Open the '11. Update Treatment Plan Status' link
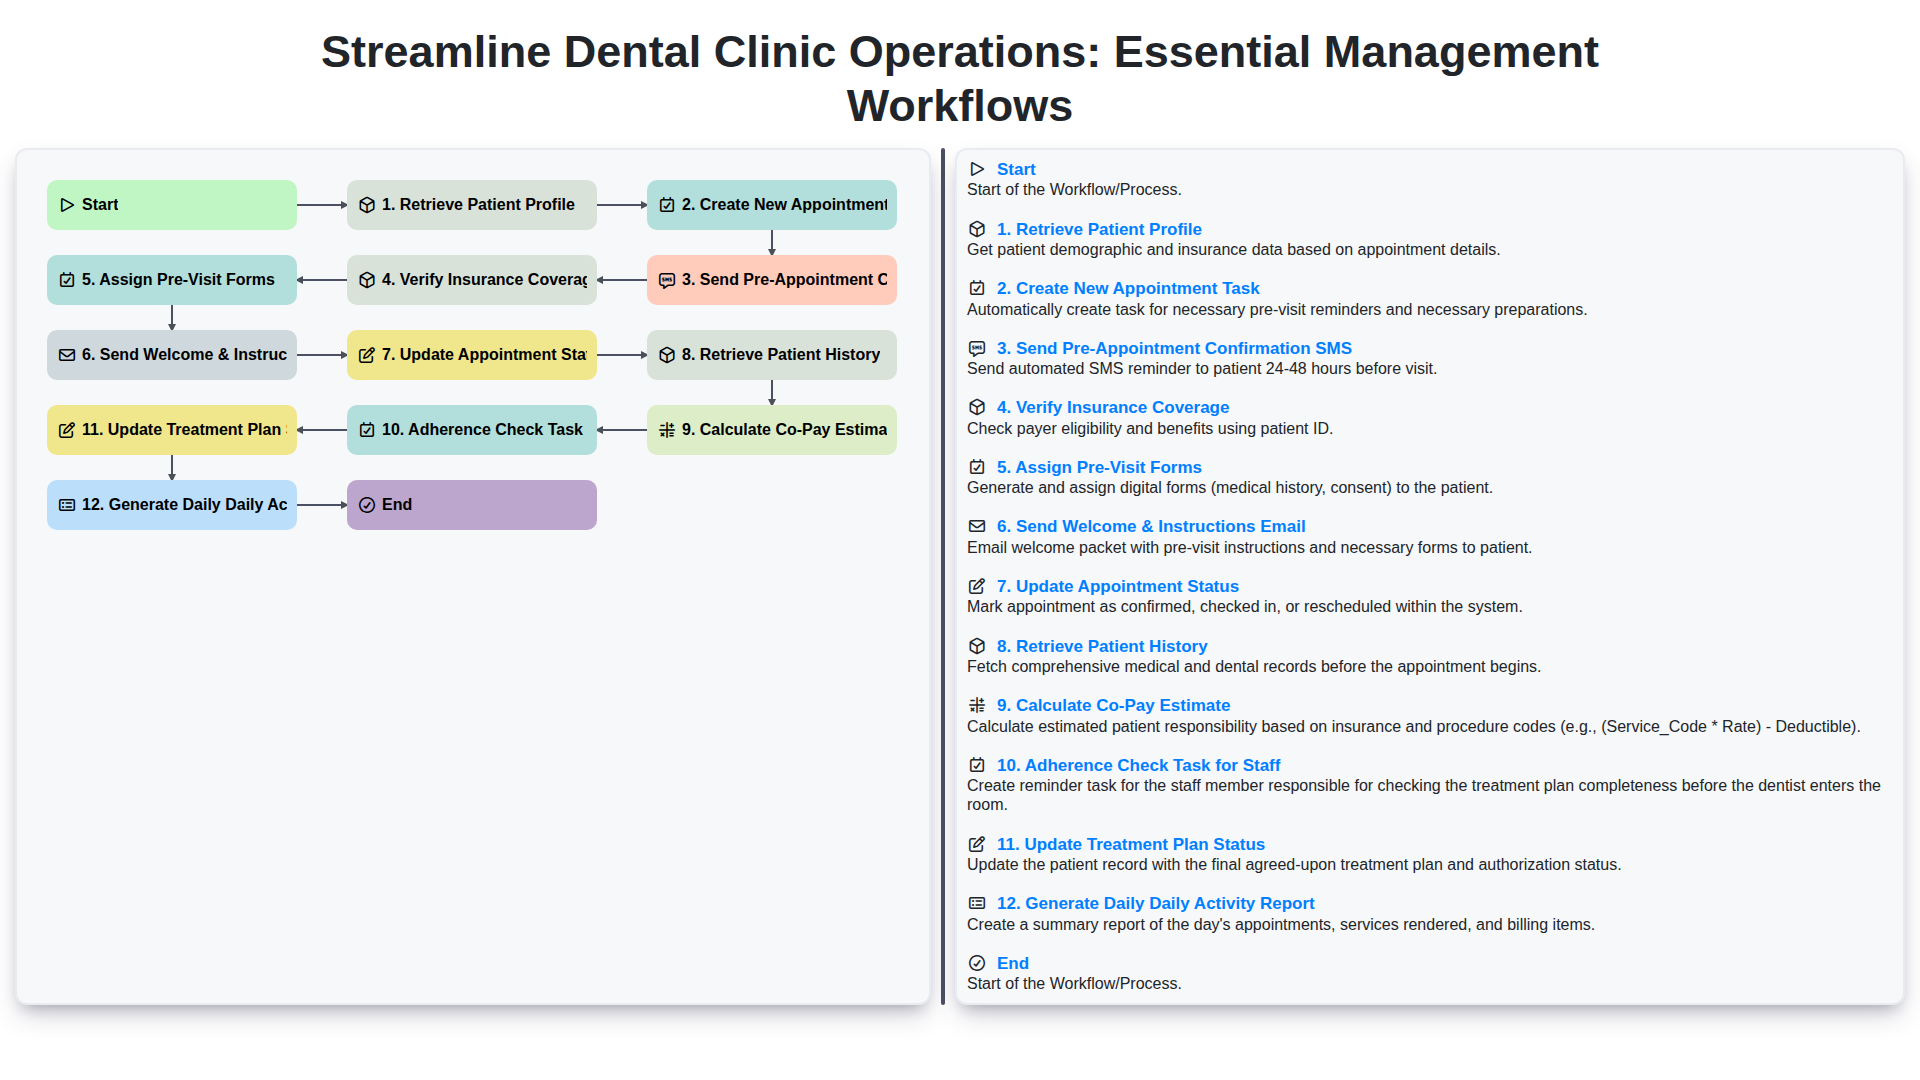The width and height of the screenshot is (1920, 1080). pos(1130,844)
